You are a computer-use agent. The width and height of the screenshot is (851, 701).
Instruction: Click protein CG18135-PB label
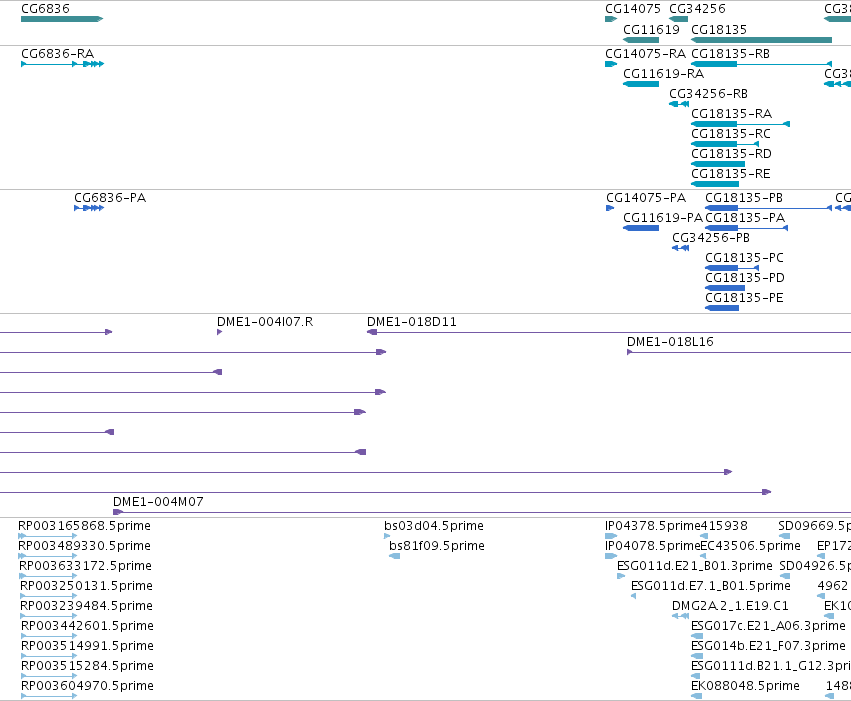click(744, 198)
